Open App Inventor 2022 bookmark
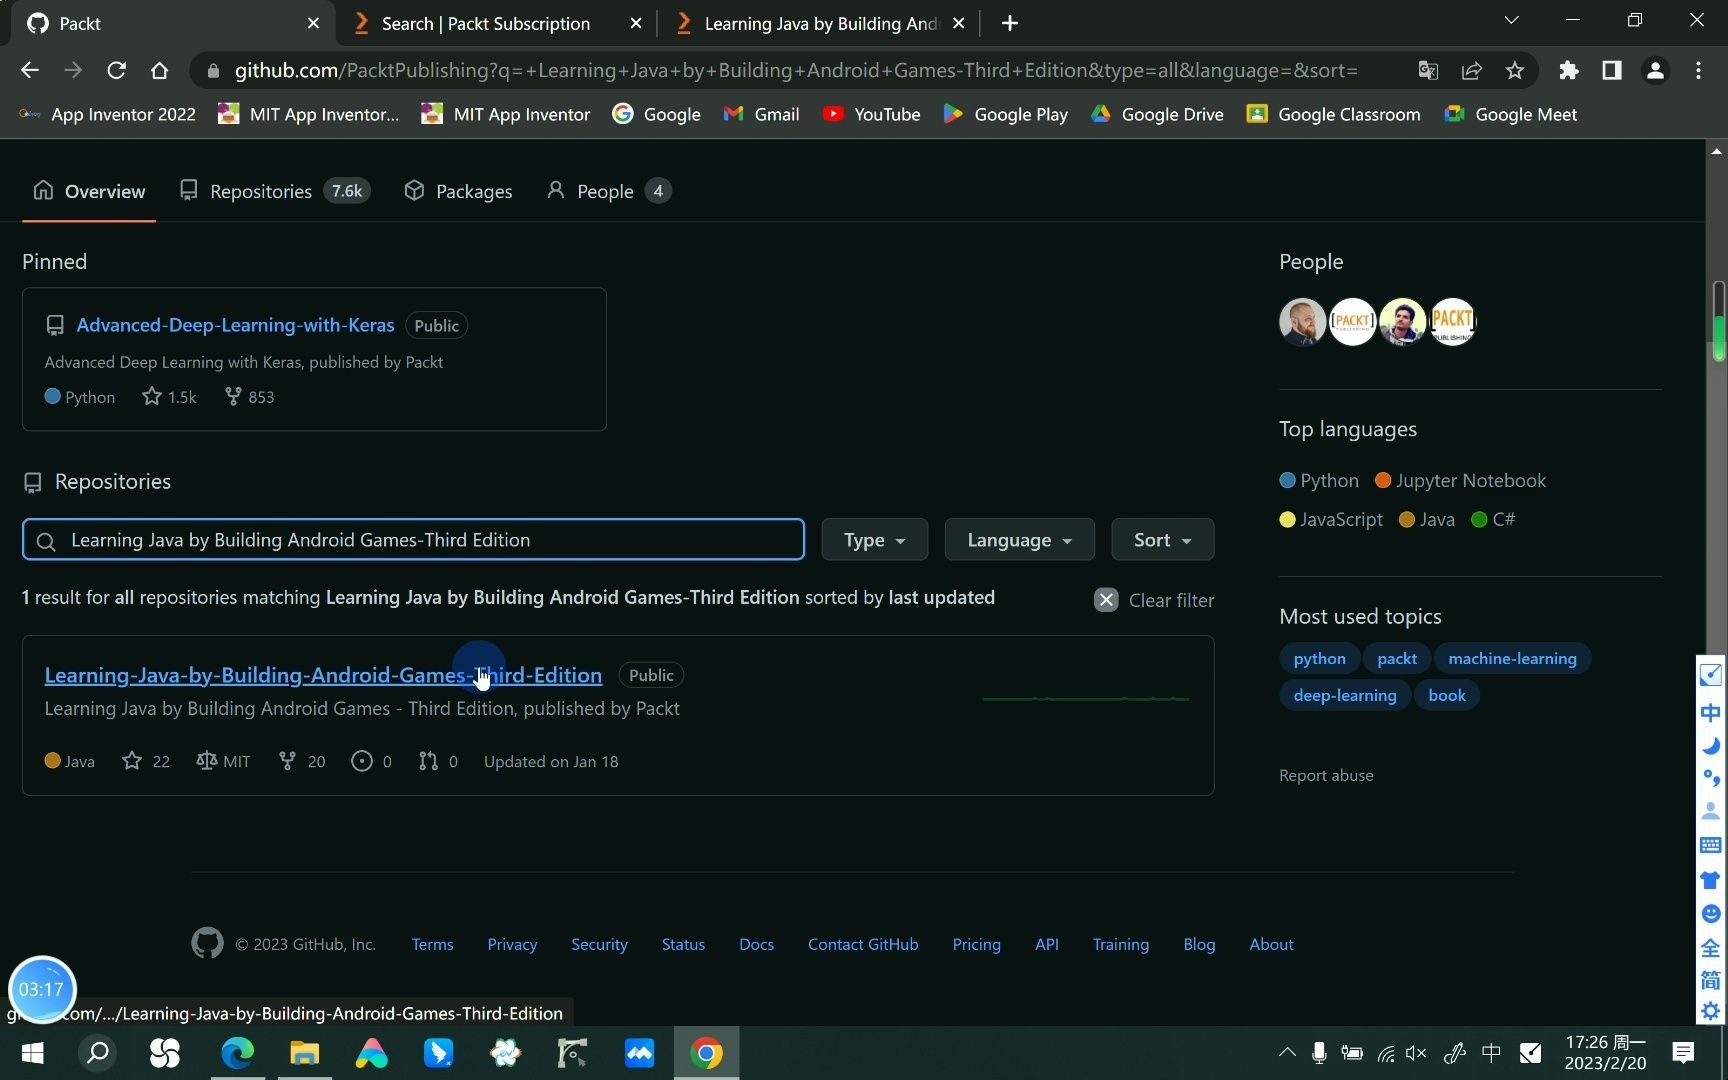The height and width of the screenshot is (1080, 1728). [x=107, y=114]
